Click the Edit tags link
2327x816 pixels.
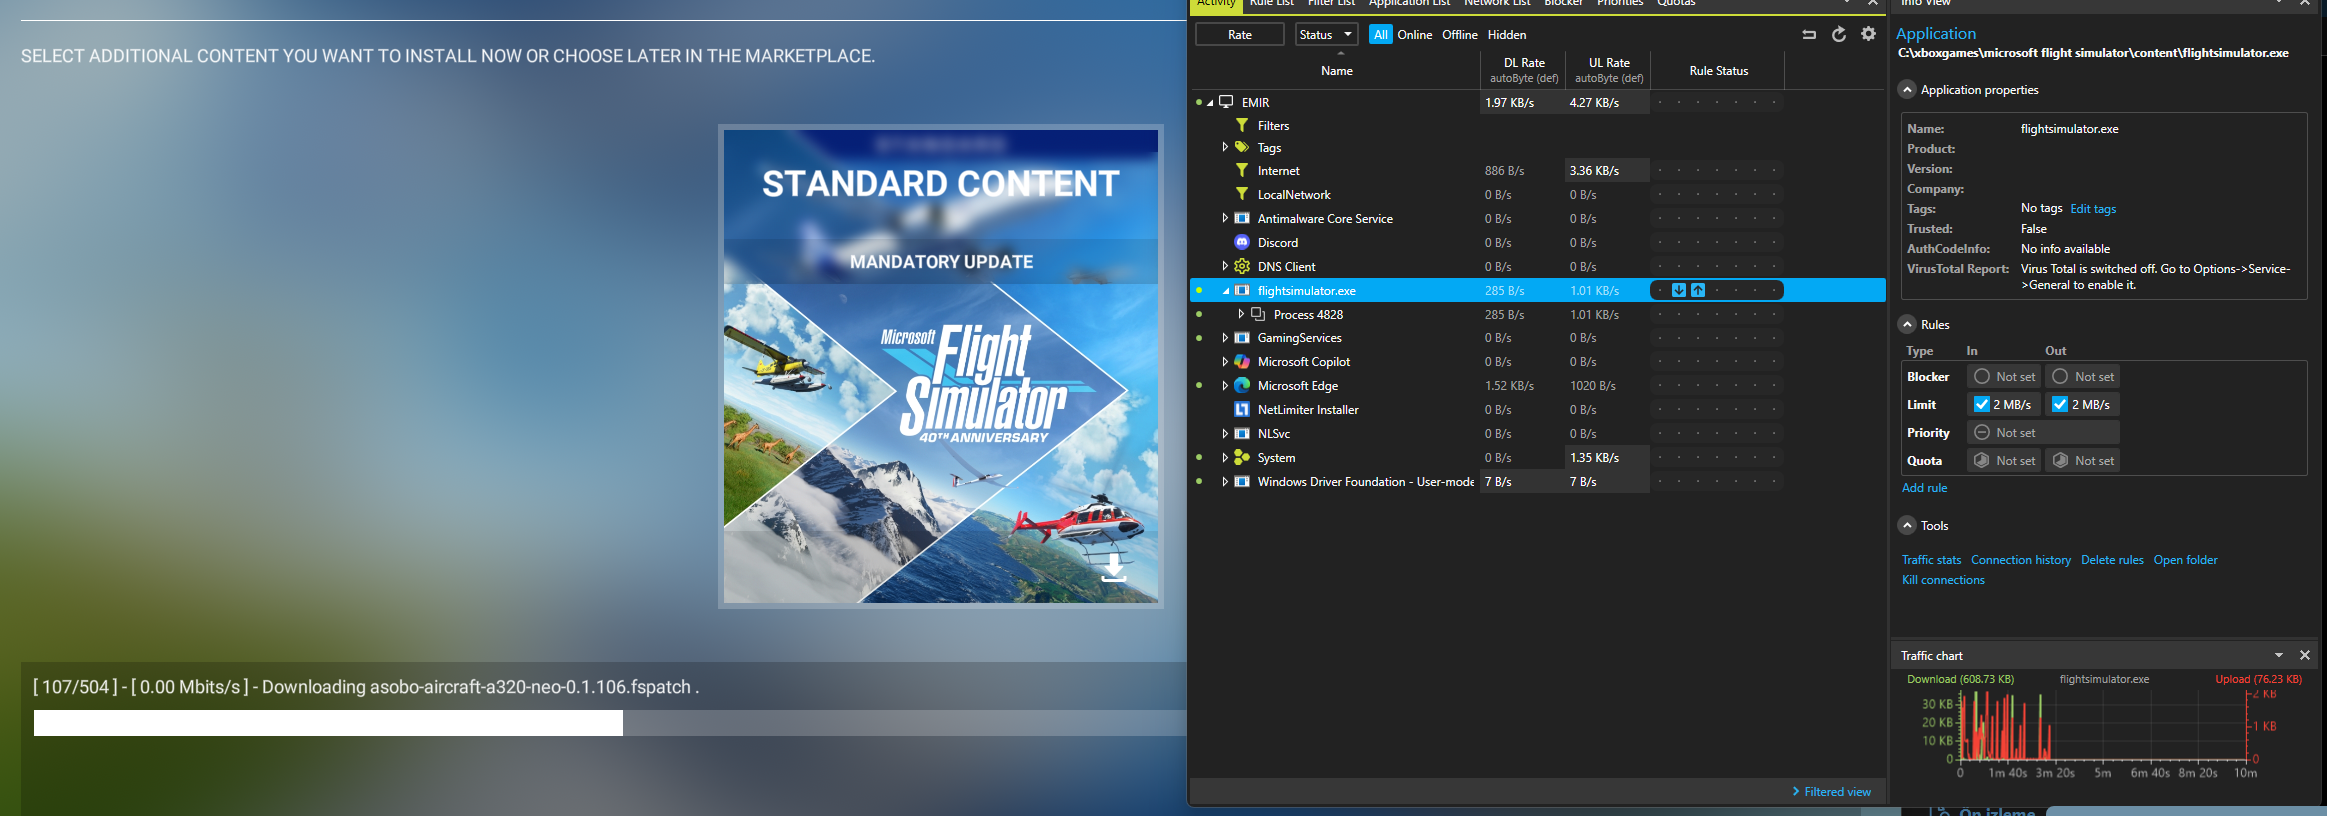(2093, 209)
